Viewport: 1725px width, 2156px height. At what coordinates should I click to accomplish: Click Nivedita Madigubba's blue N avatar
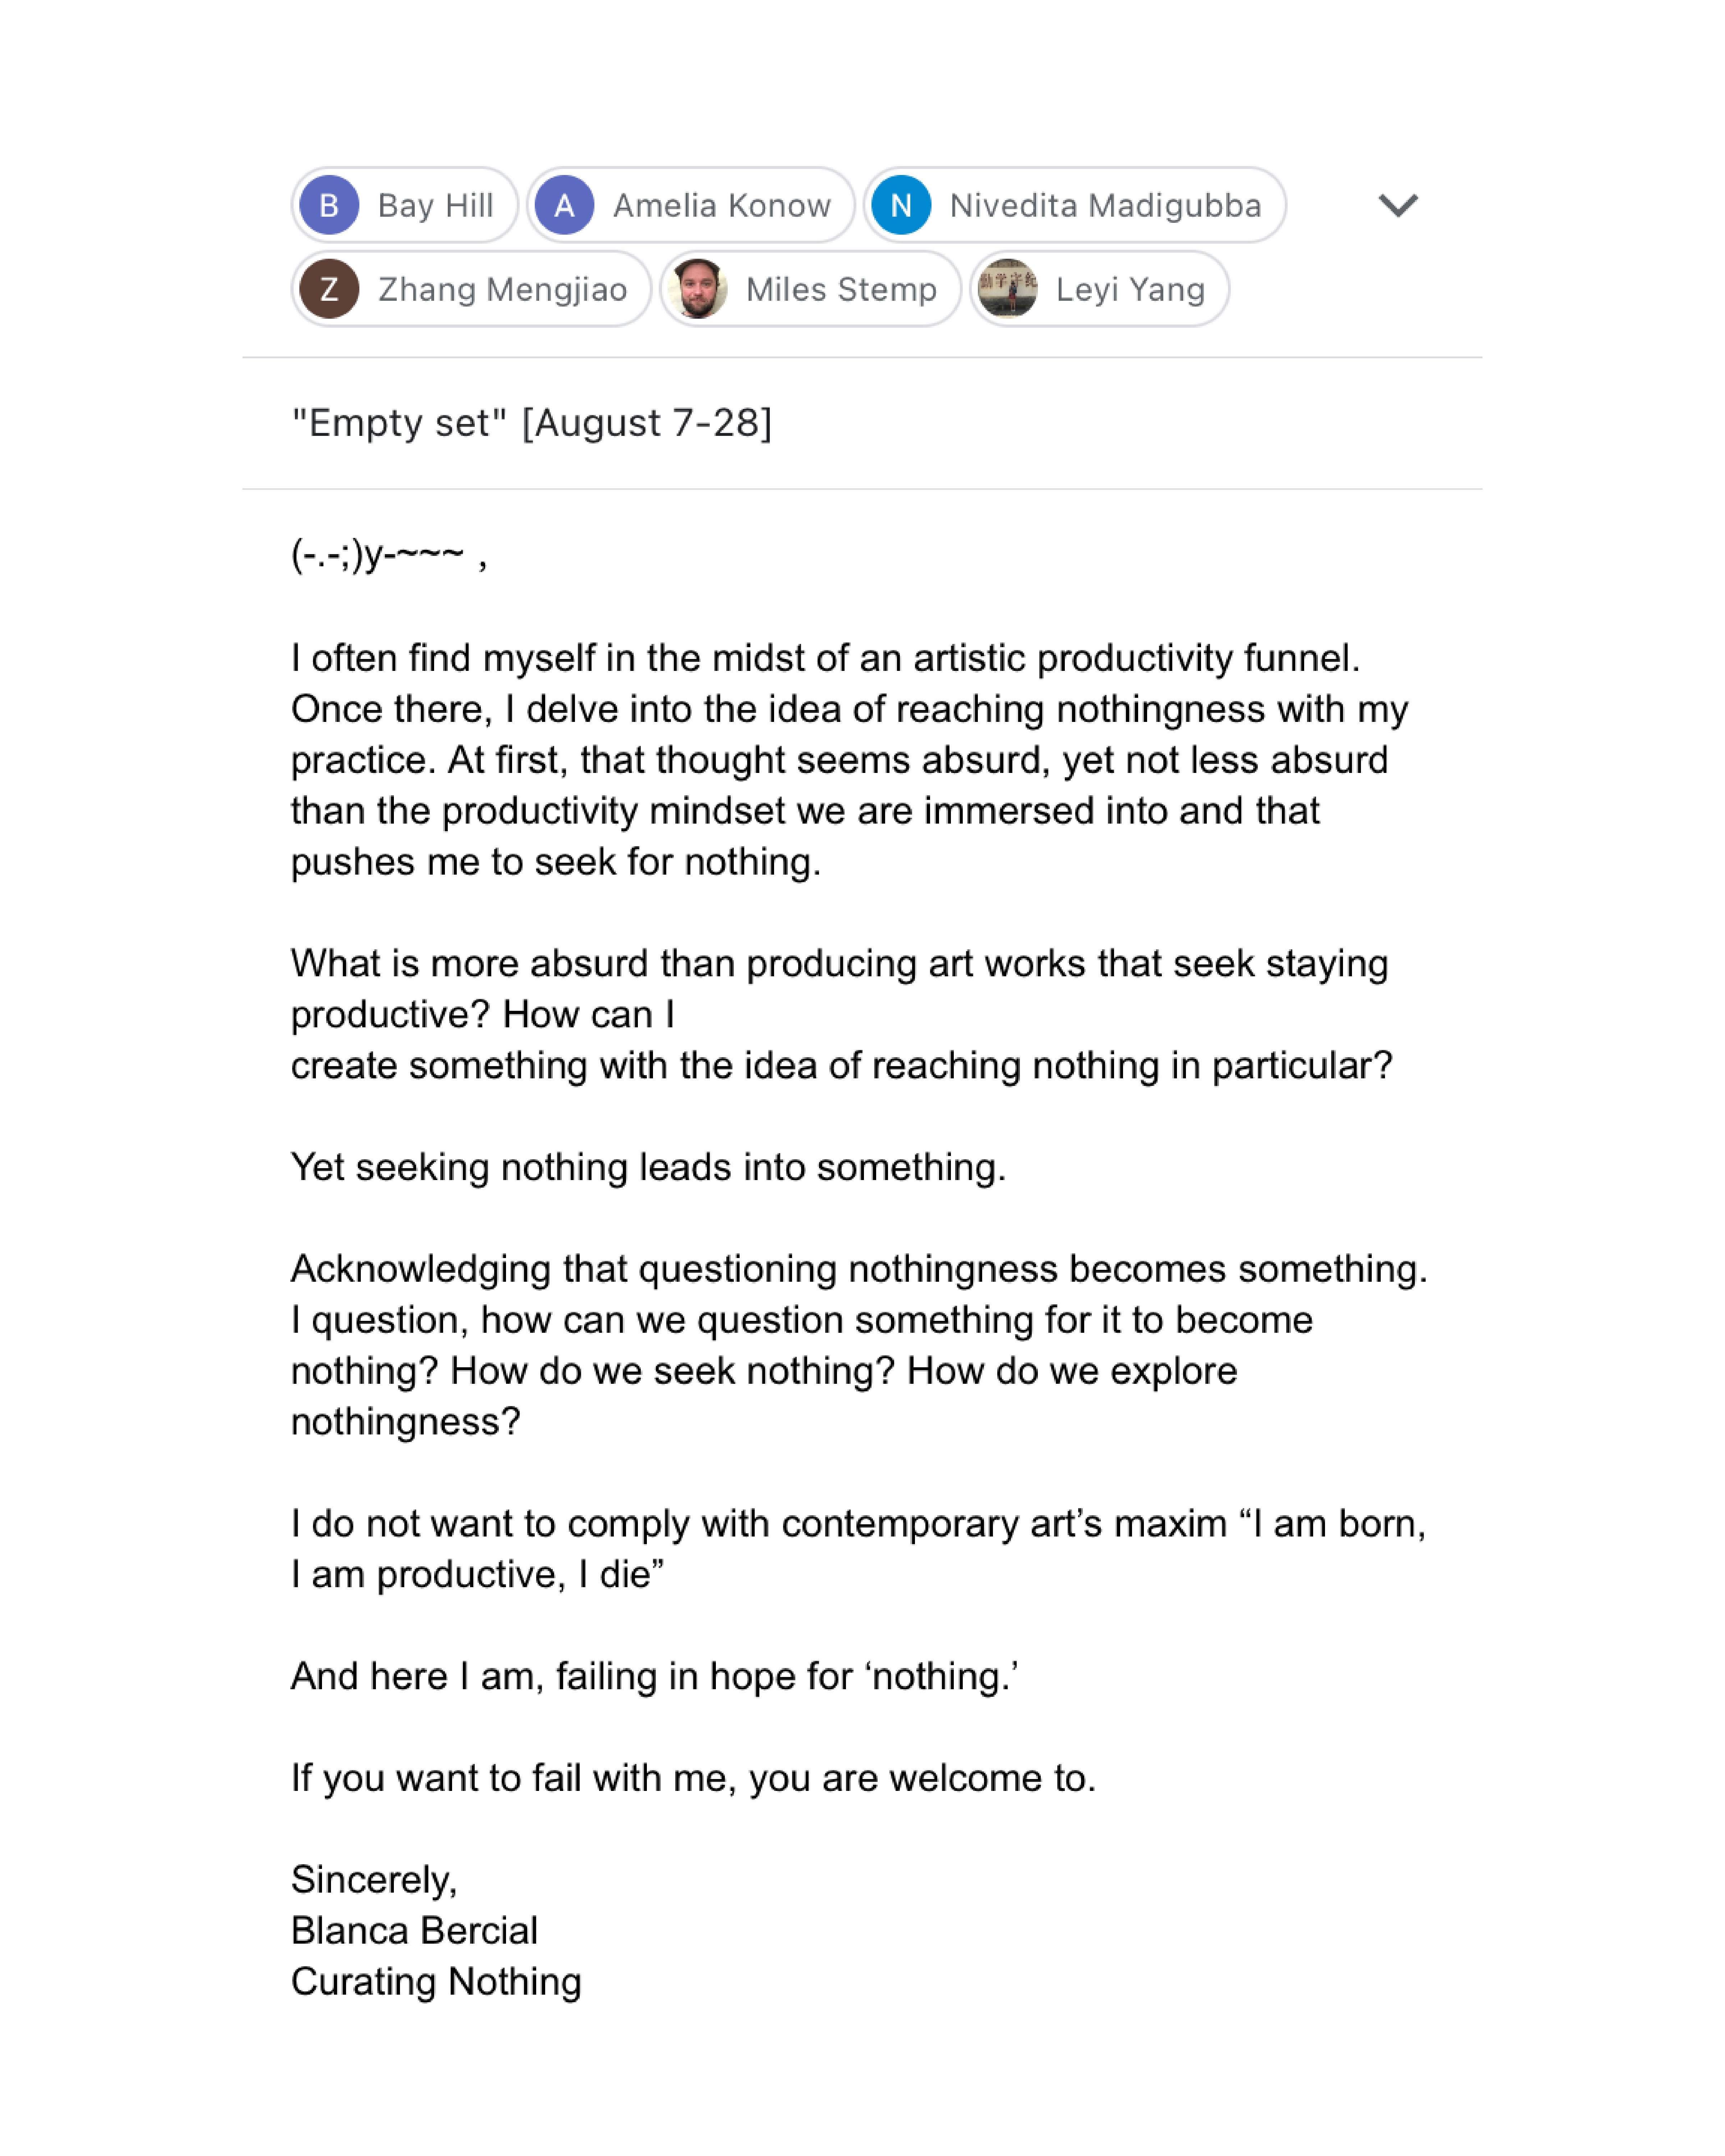901,205
